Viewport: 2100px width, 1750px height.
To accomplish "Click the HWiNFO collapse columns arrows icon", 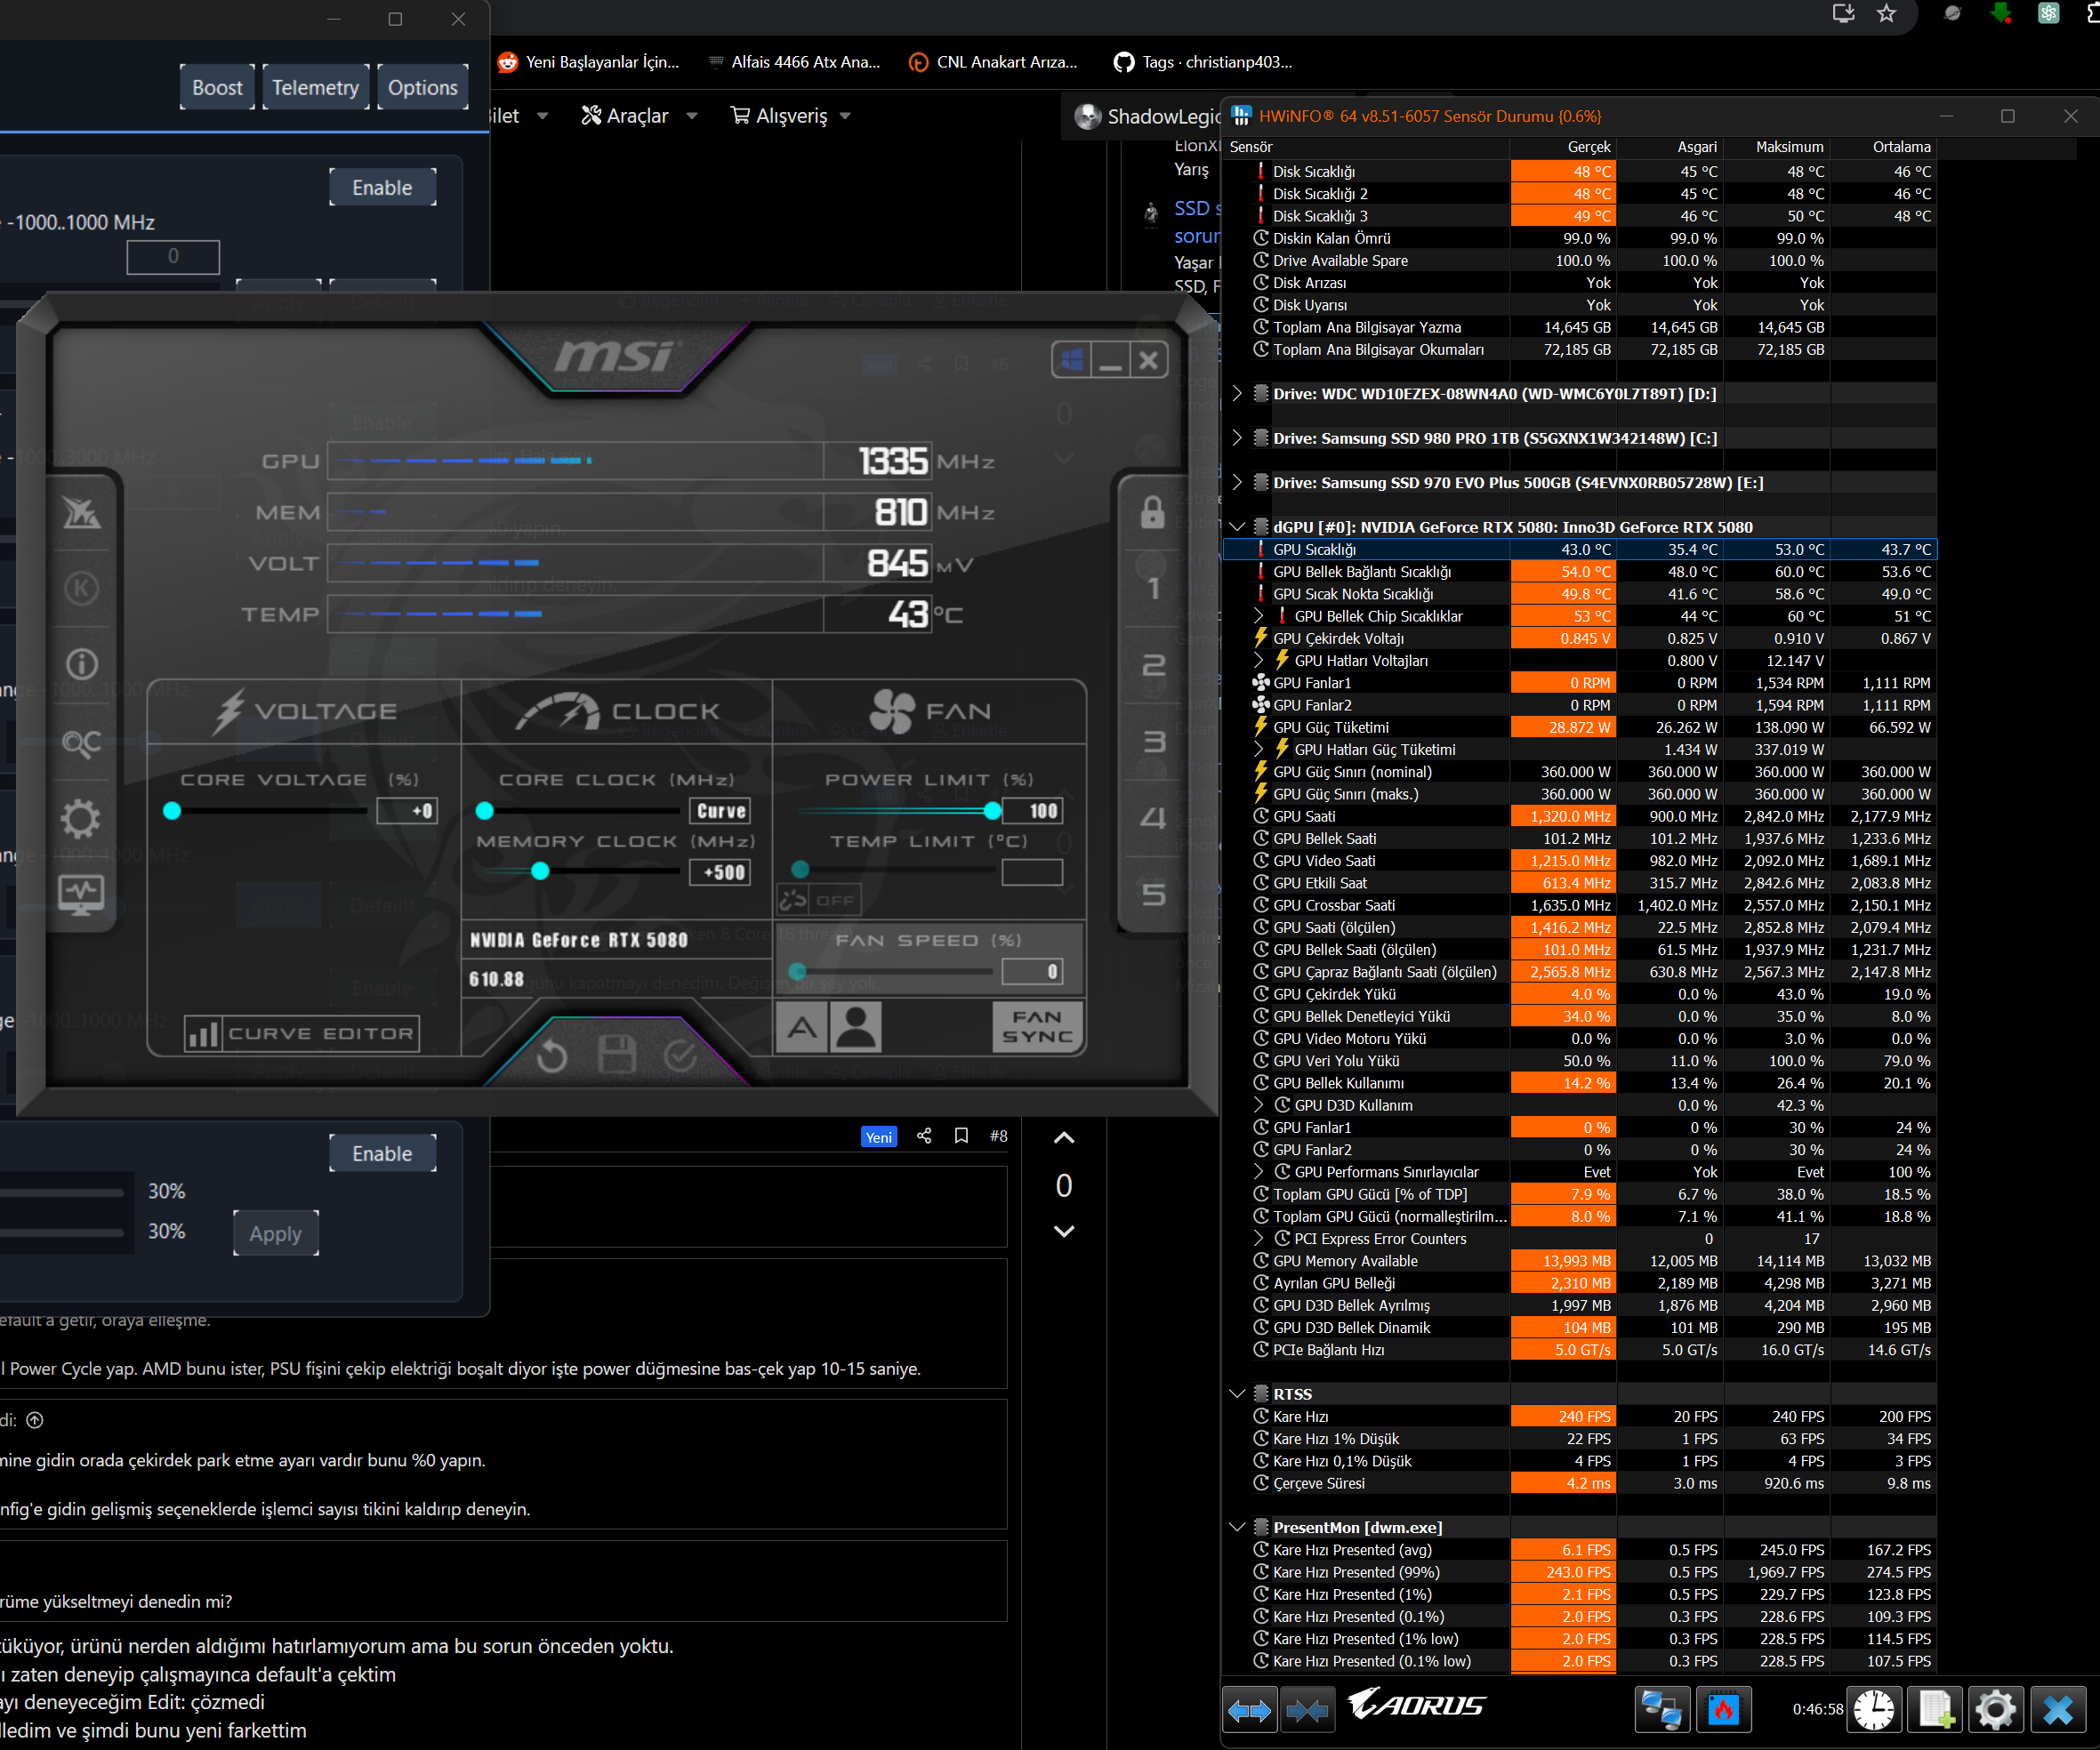I will point(1308,1711).
